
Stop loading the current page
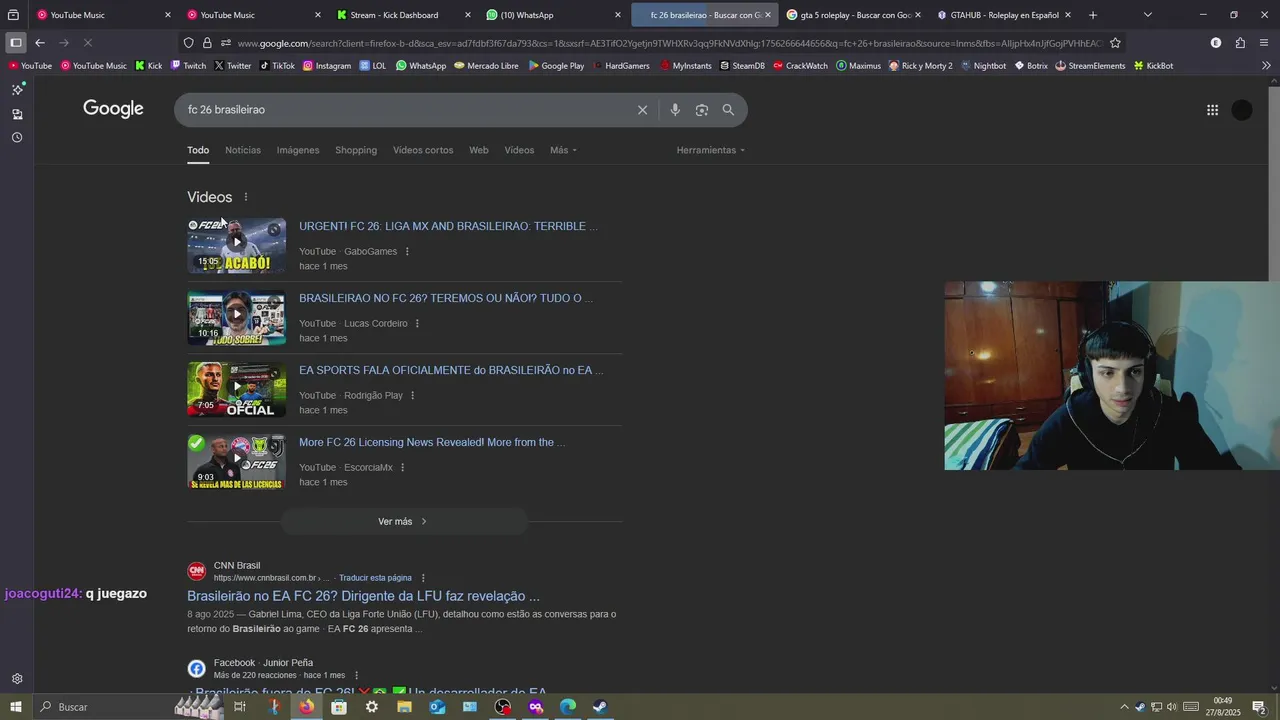coord(88,43)
